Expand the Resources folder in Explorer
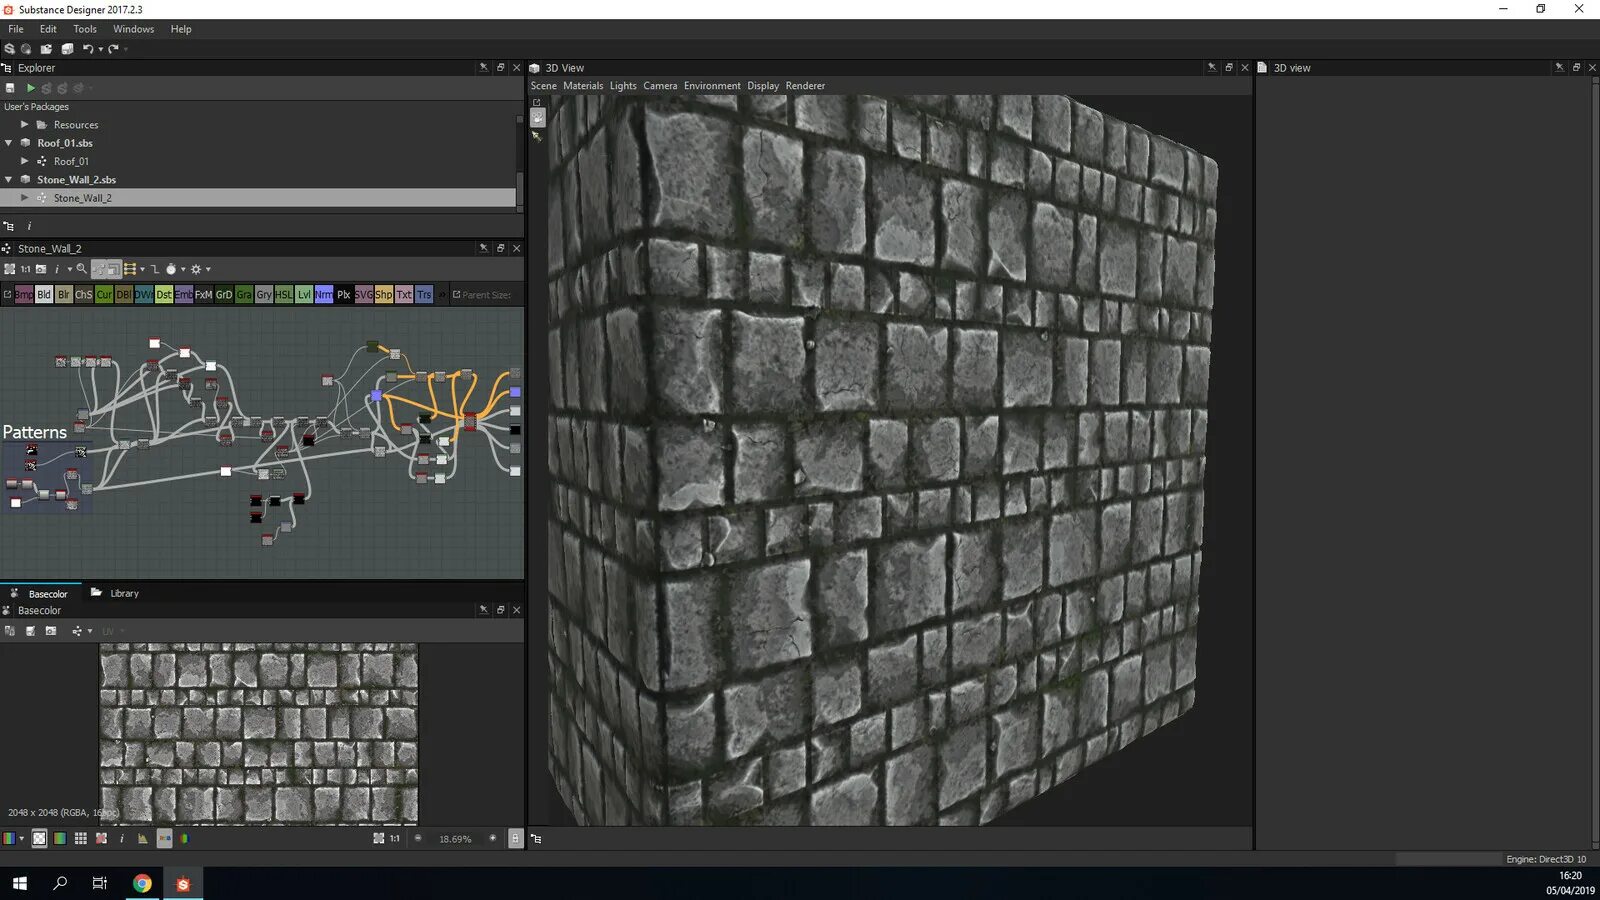 click(x=24, y=124)
